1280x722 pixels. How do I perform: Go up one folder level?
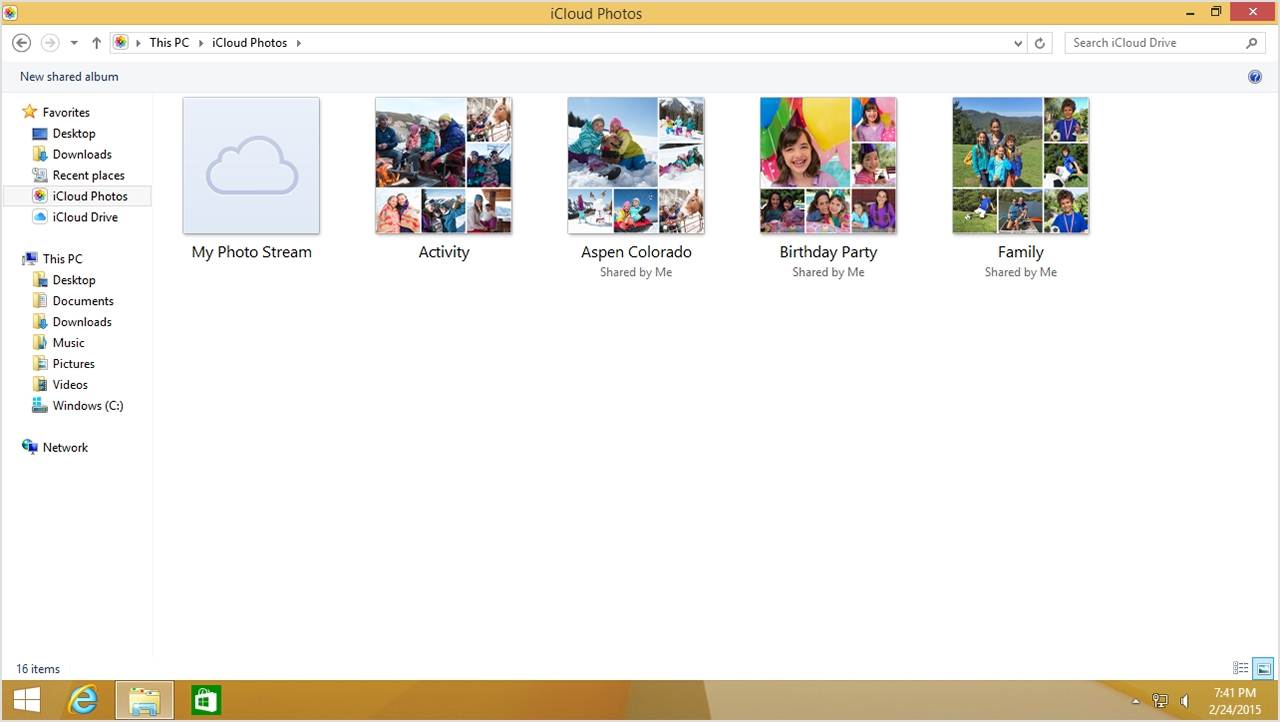[96, 43]
